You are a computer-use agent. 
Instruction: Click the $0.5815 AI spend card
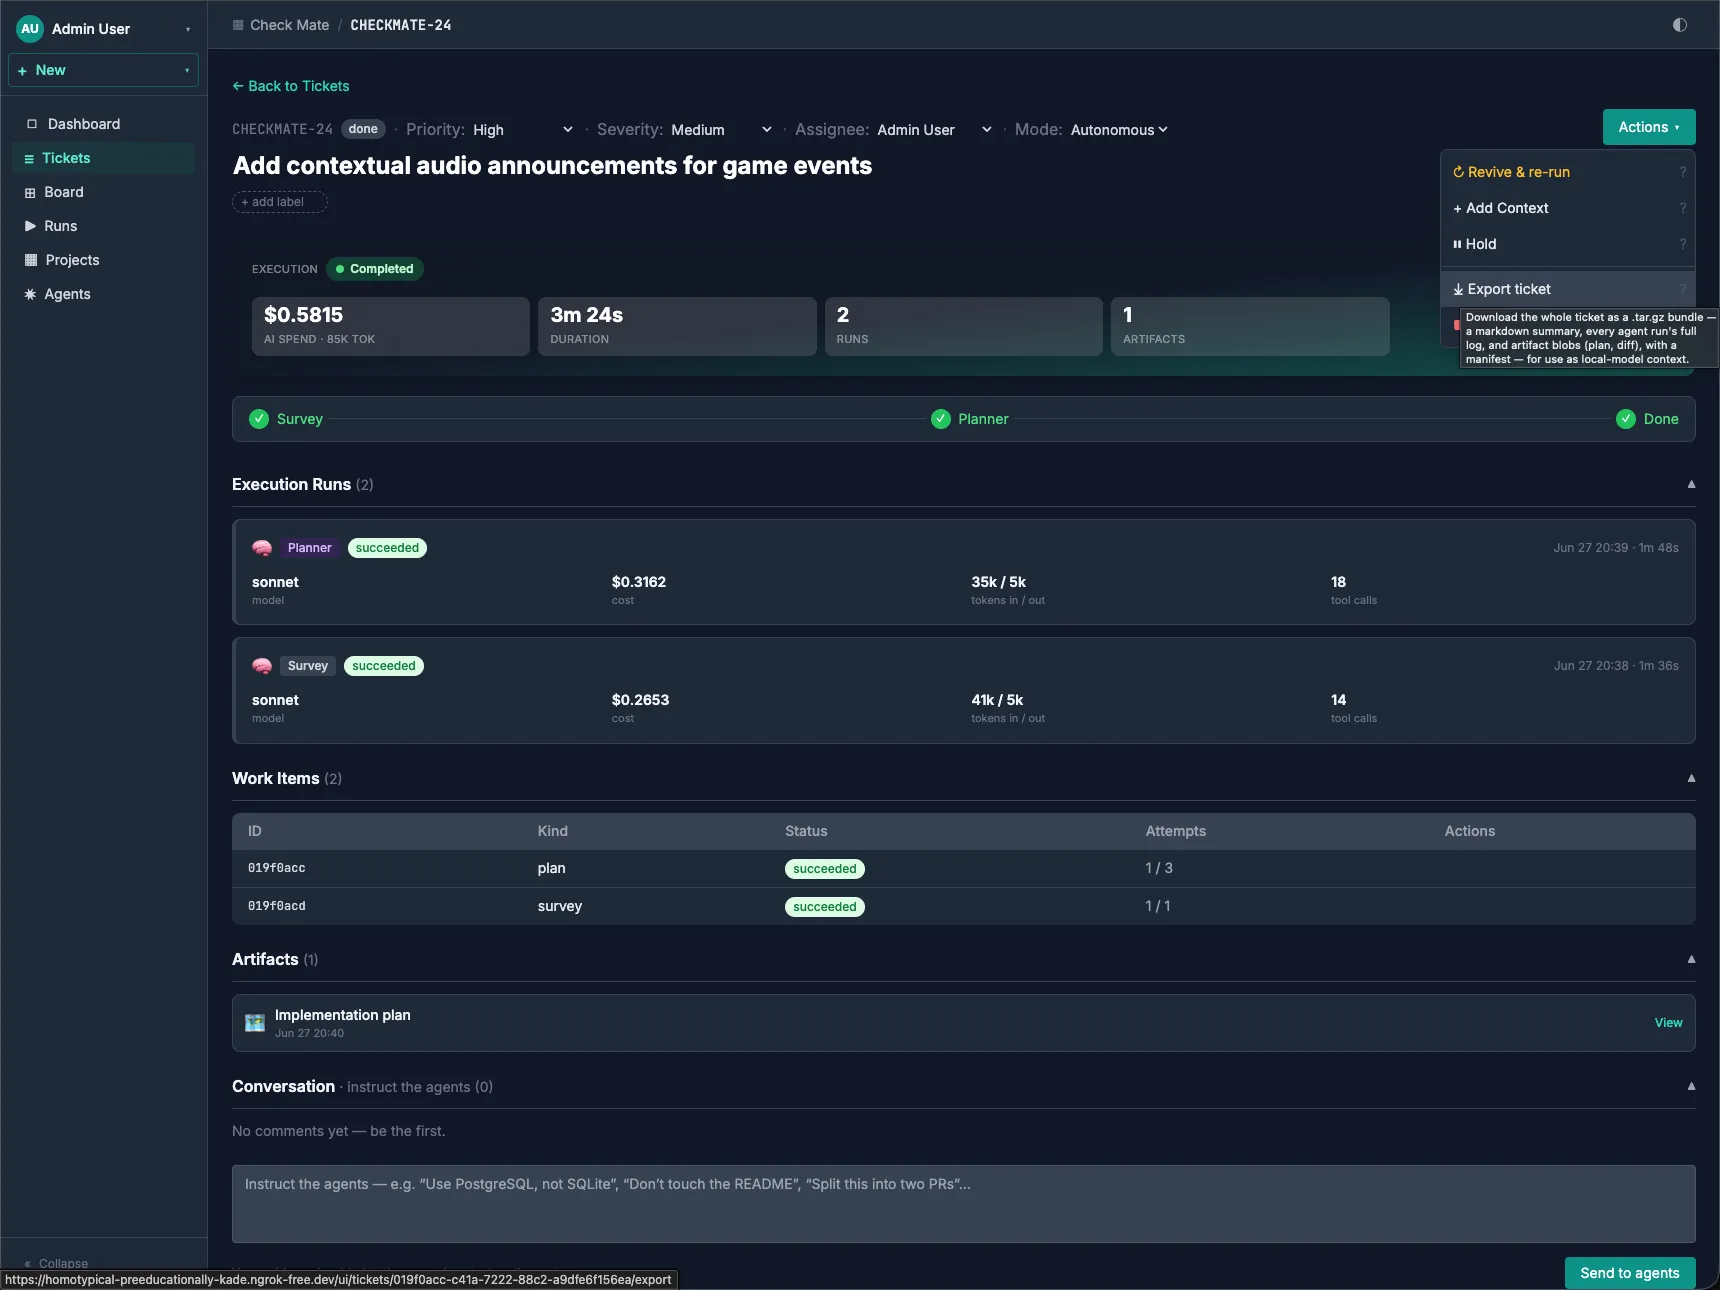tap(391, 326)
